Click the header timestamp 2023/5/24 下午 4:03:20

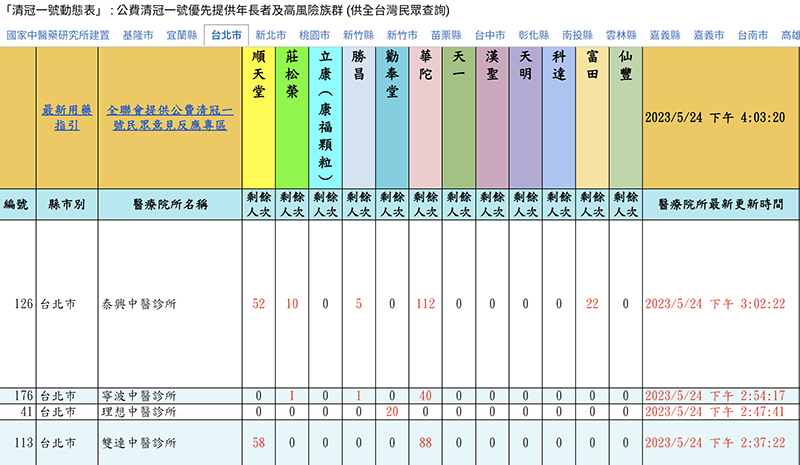pos(715,117)
